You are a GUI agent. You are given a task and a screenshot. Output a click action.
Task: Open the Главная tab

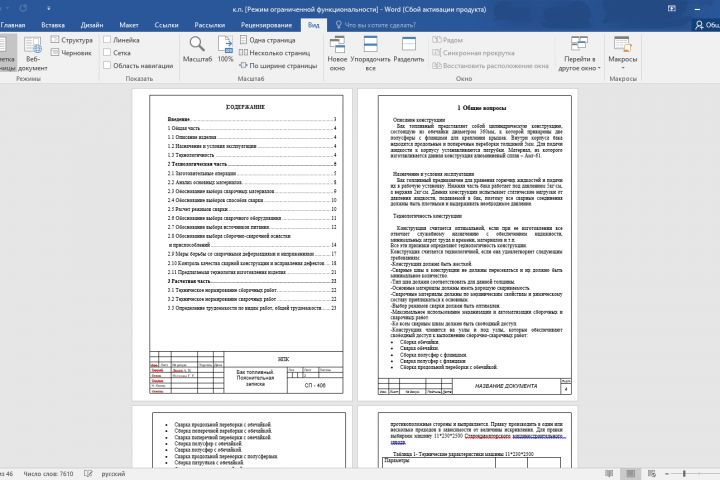13,25
